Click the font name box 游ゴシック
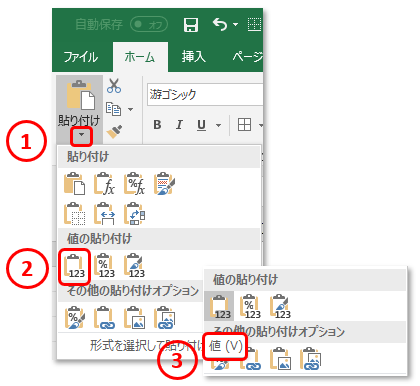Screen dimensions: 420x386 205,95
